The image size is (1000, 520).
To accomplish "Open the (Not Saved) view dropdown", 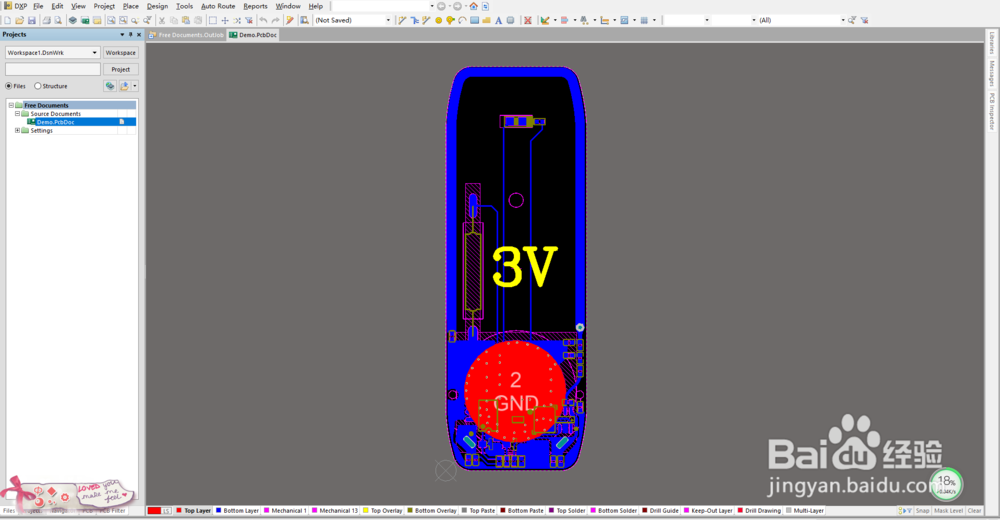I will point(388,20).
